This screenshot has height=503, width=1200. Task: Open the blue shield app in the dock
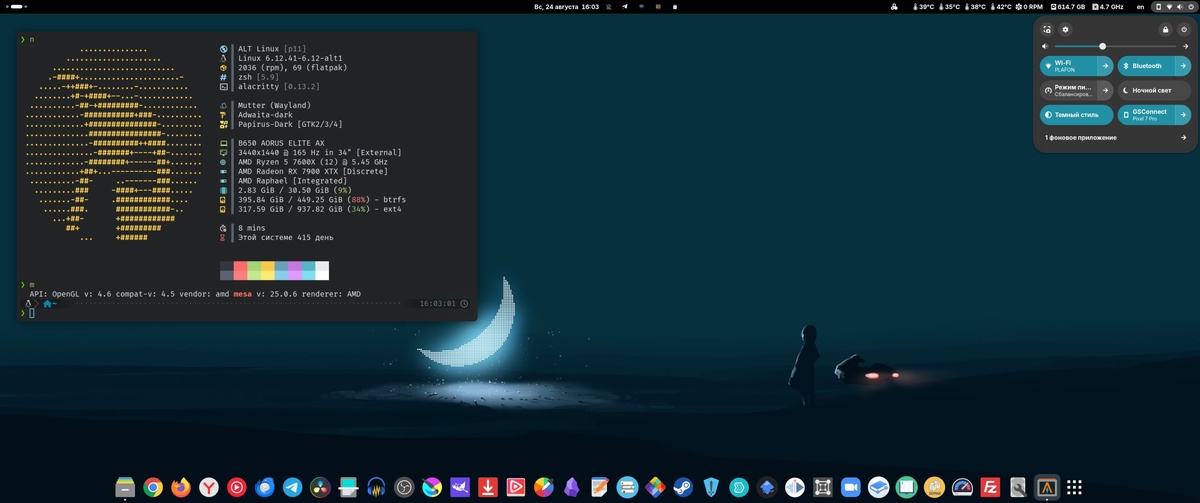point(712,487)
